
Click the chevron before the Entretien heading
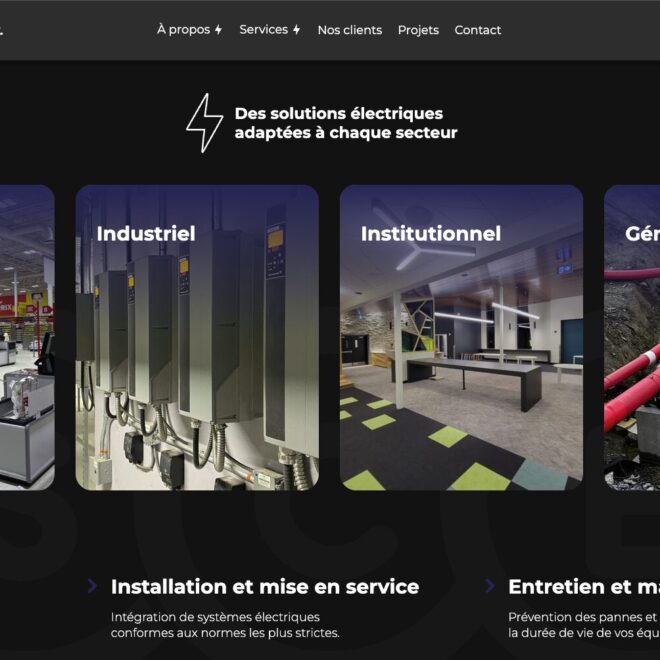(x=490, y=586)
